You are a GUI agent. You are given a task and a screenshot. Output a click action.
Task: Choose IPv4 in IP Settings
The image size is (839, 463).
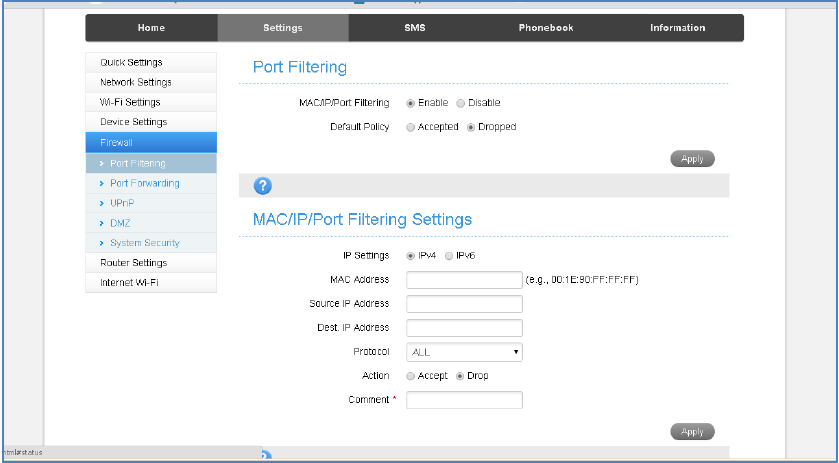click(x=410, y=256)
